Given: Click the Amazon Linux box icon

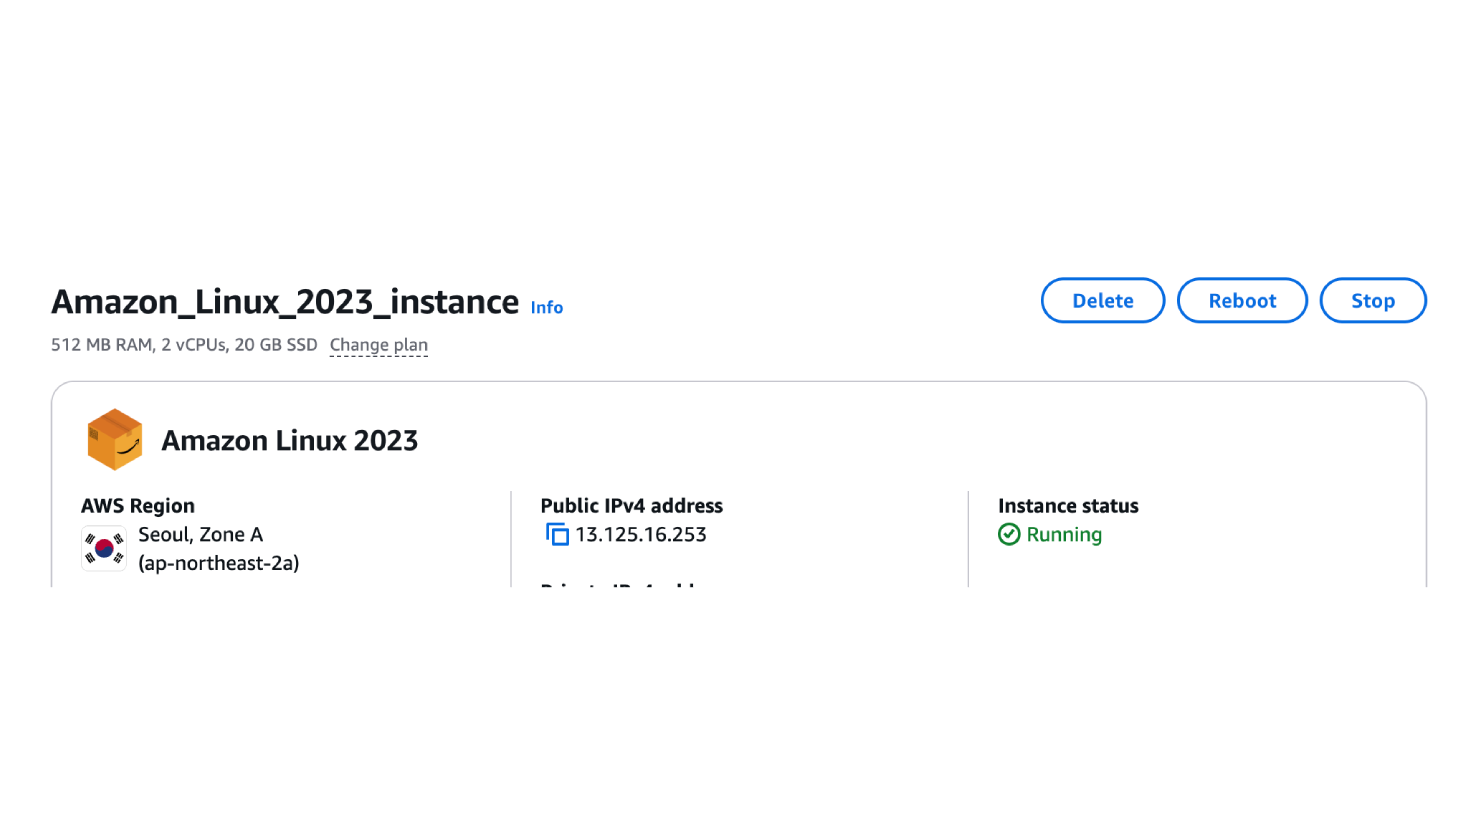Looking at the screenshot, I should point(115,440).
